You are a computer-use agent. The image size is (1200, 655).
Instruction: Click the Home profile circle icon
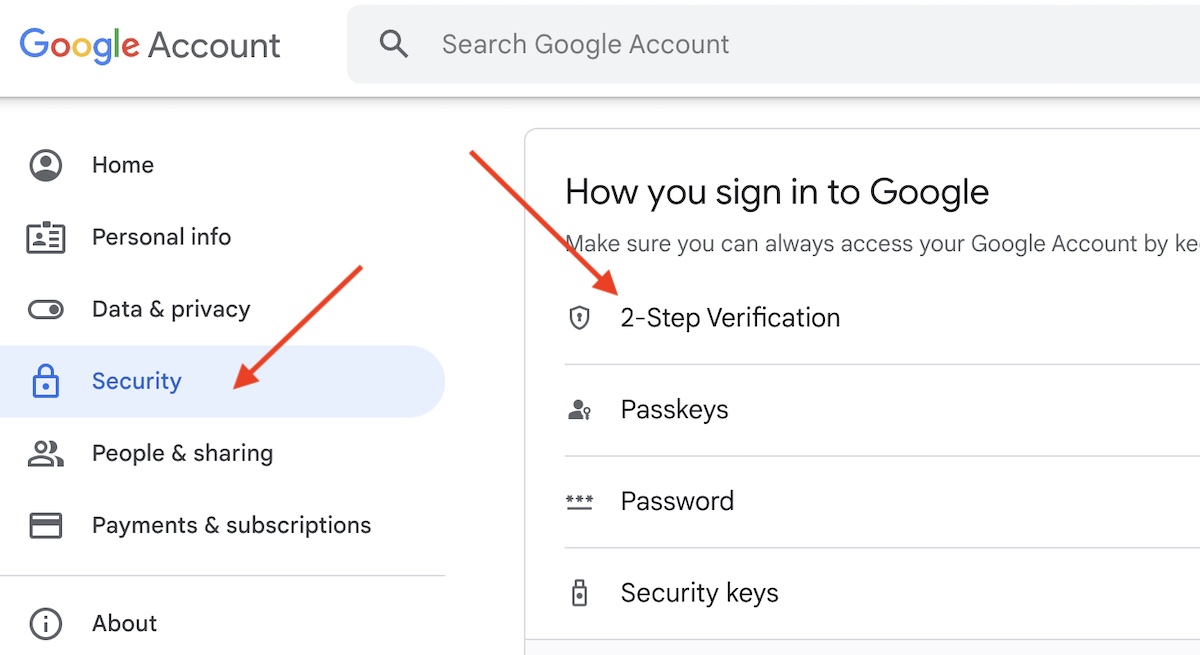(x=46, y=165)
